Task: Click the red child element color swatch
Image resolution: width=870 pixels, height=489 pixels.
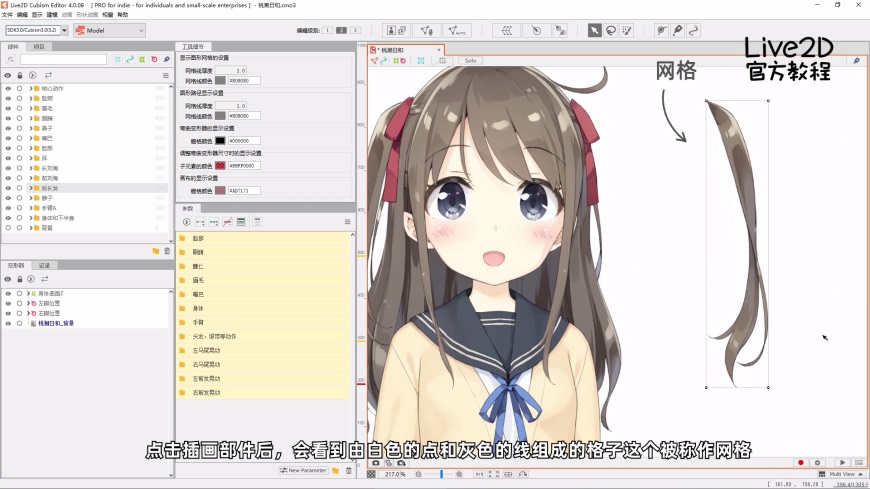Action: point(220,165)
